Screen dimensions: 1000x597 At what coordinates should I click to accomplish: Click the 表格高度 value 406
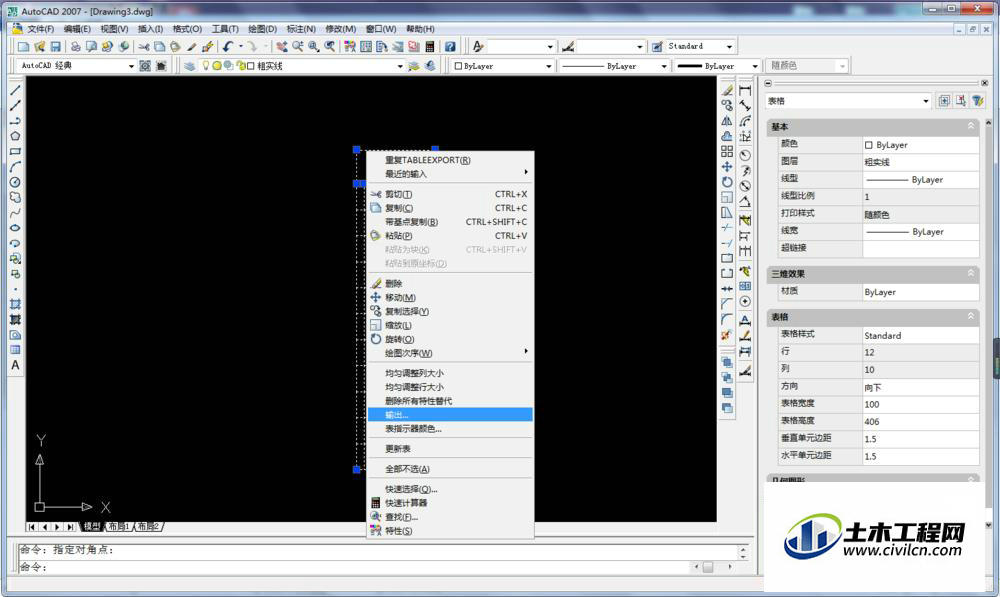(x=920, y=422)
